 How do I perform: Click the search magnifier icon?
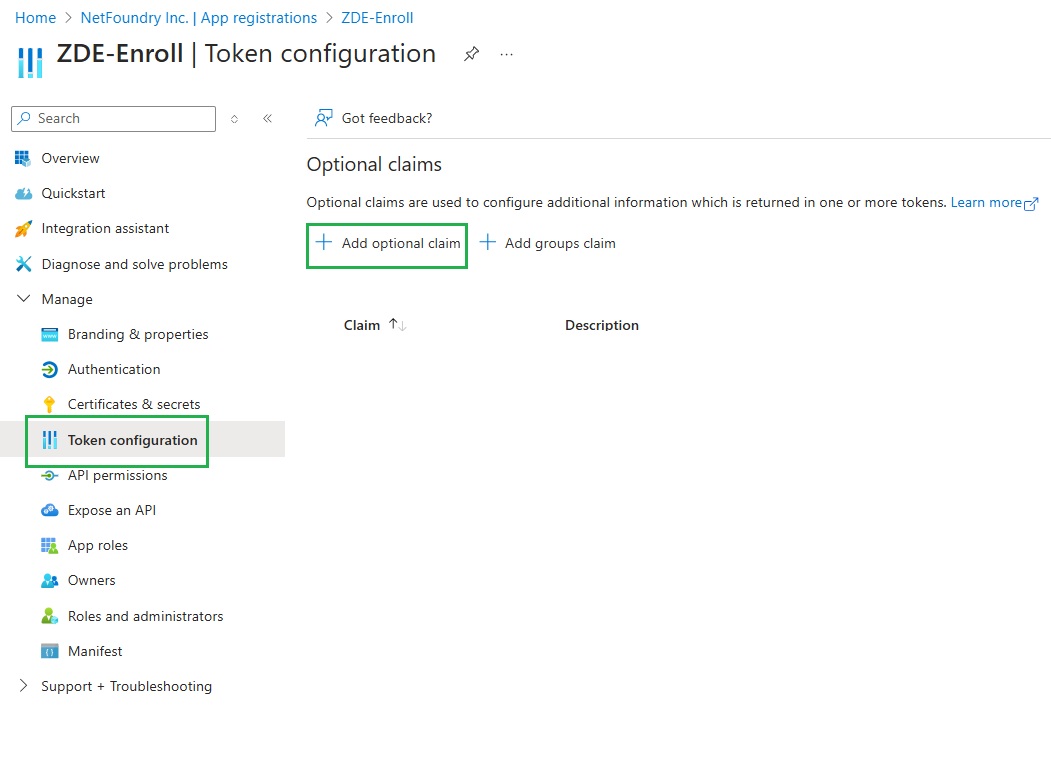point(24,118)
